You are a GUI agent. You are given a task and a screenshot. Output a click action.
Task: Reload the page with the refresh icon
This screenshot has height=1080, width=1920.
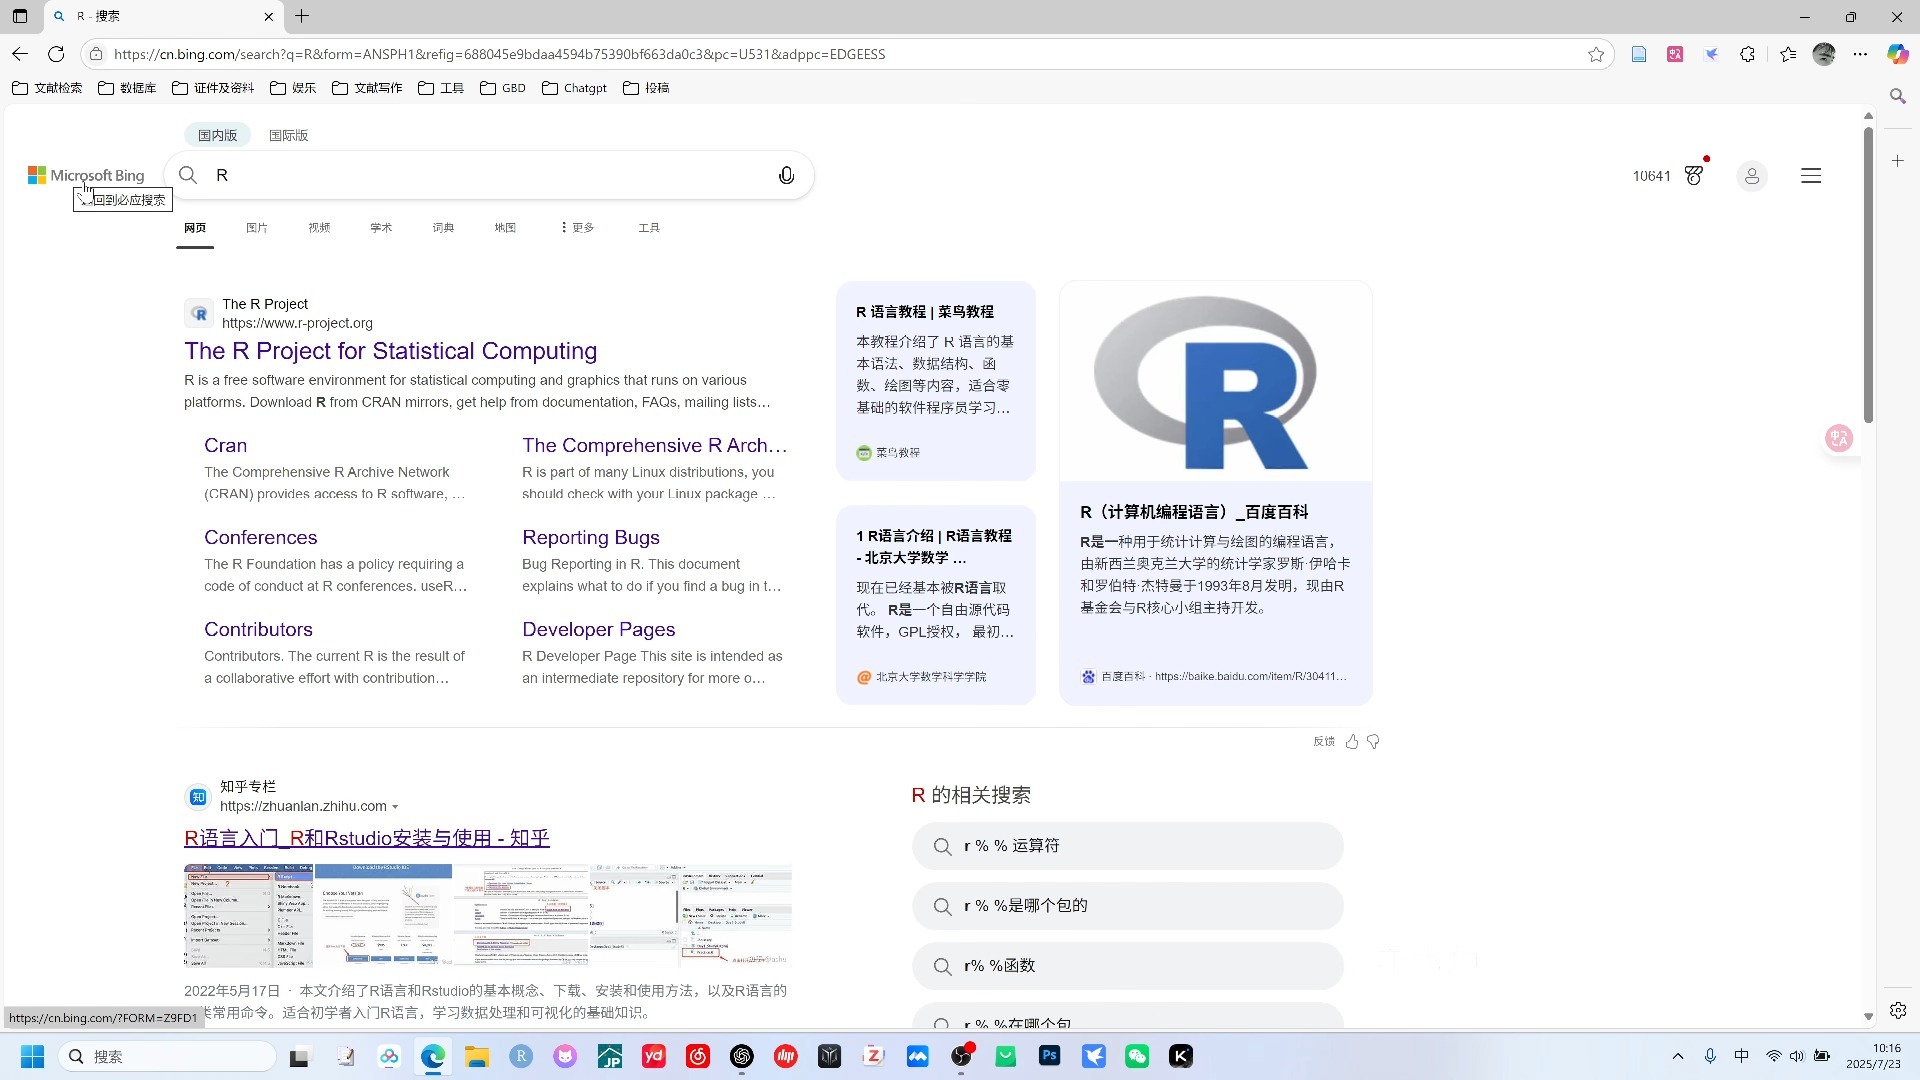tap(57, 54)
